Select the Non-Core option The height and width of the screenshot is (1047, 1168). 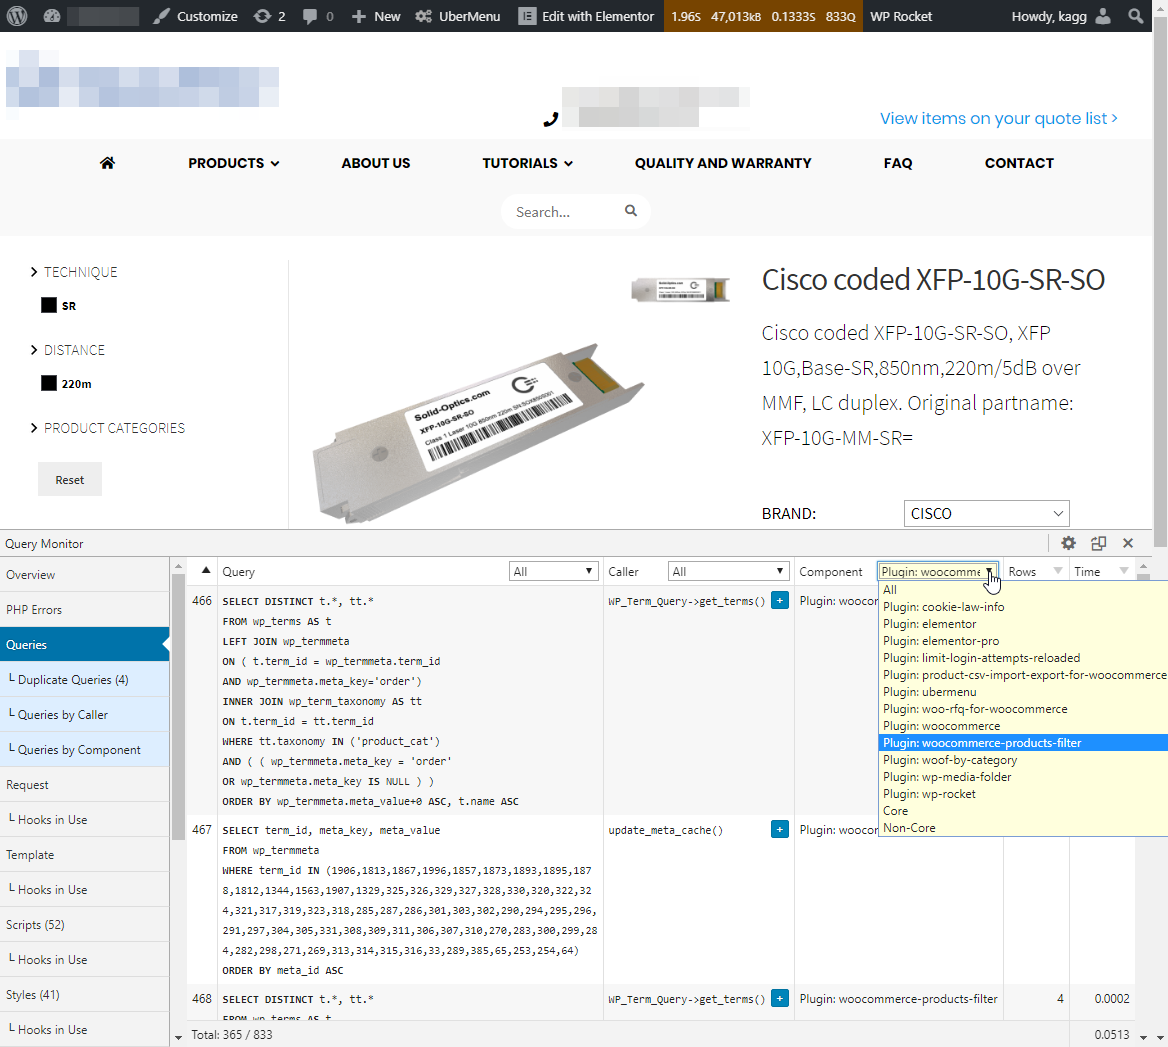(x=1023, y=828)
